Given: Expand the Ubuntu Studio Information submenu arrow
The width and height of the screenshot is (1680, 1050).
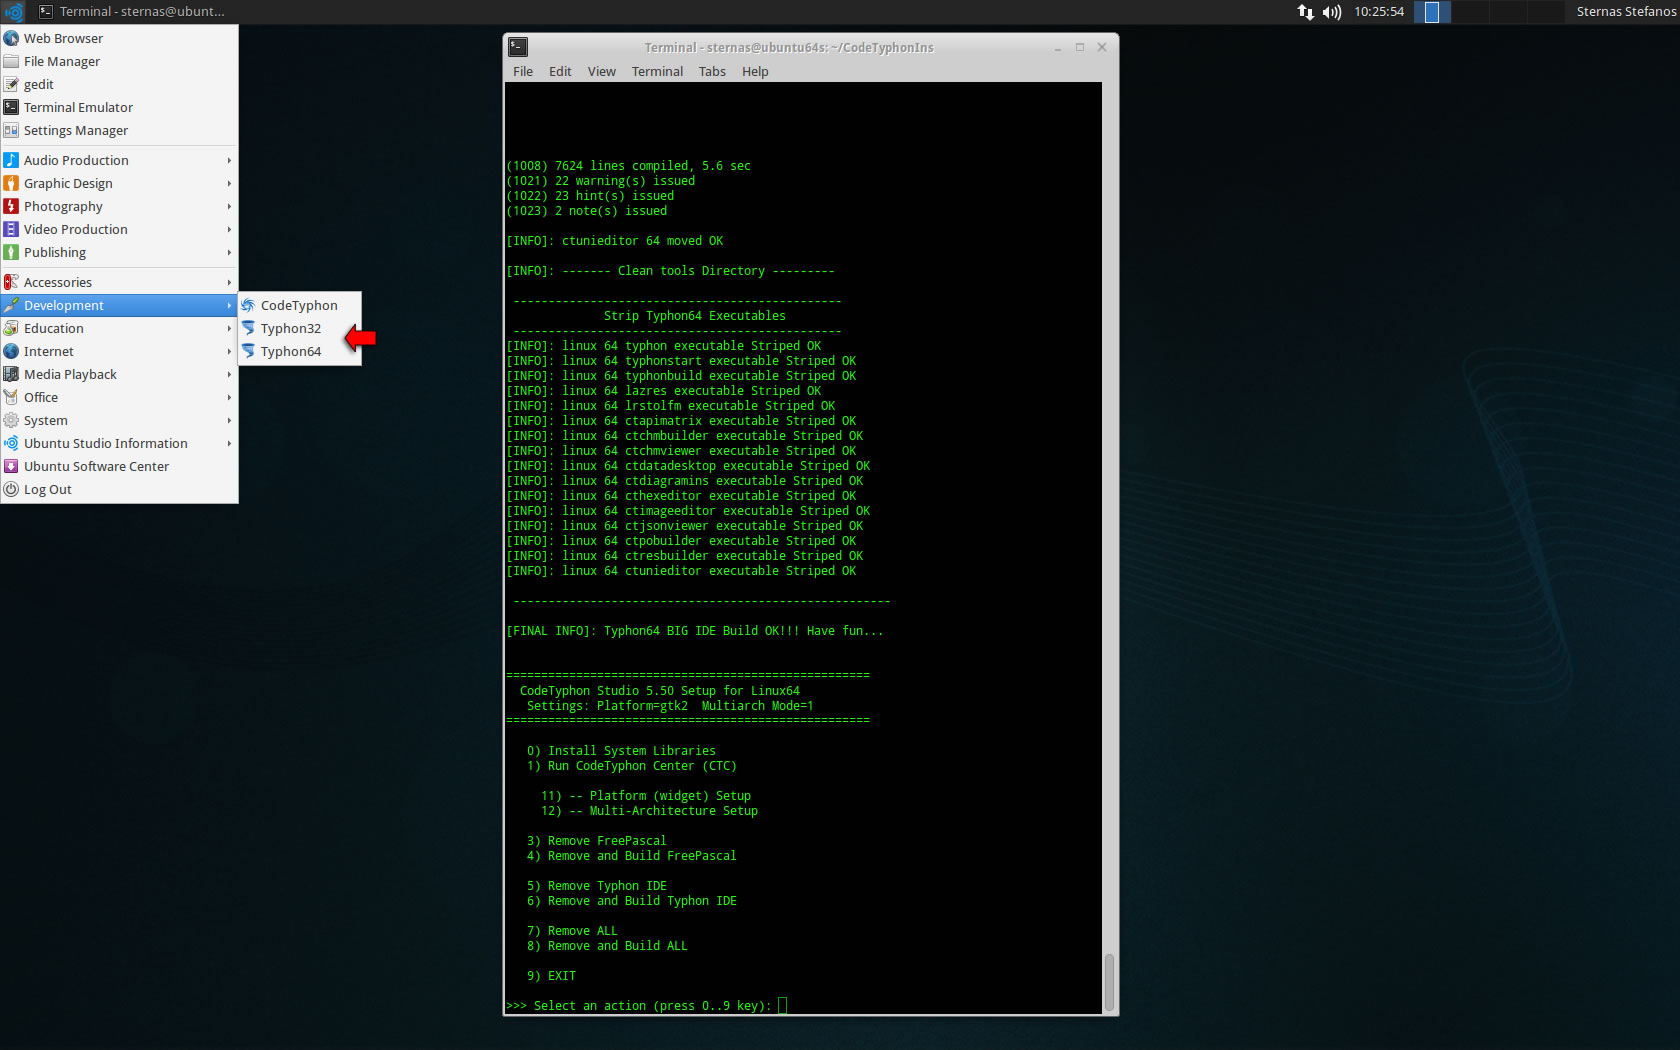Looking at the screenshot, I should [229, 443].
